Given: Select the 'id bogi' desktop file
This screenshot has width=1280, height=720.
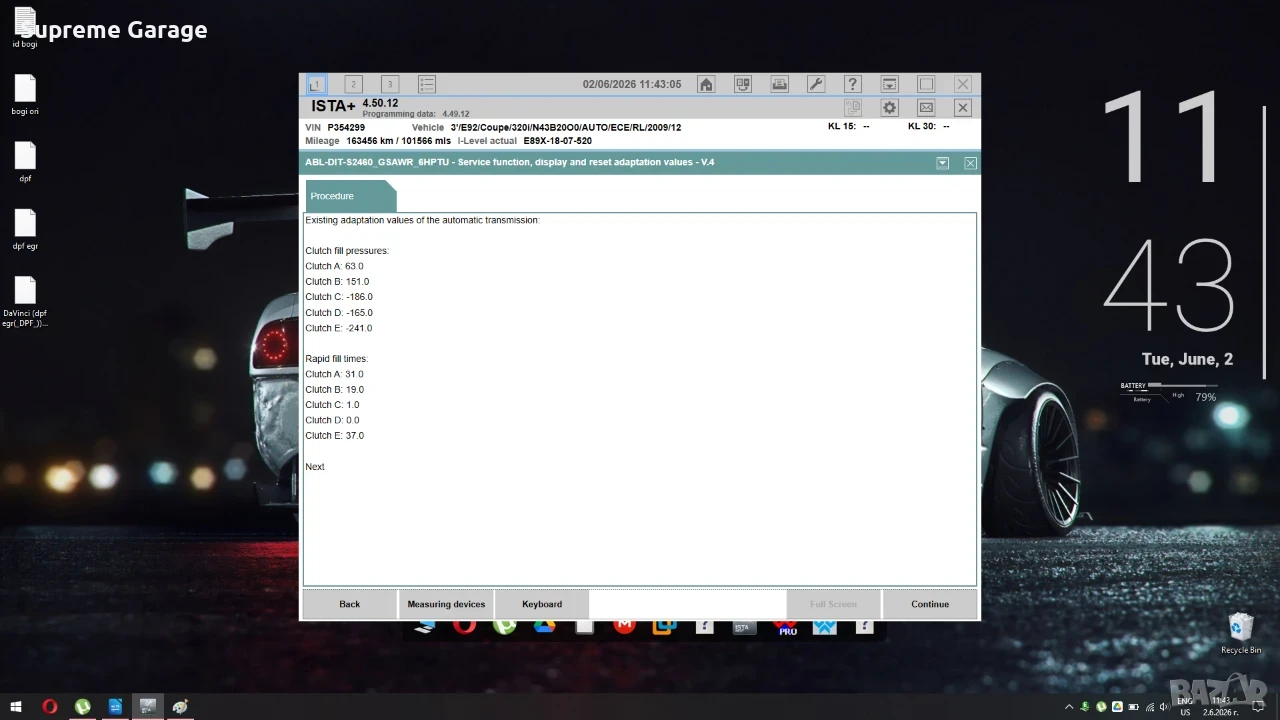Looking at the screenshot, I should click(x=25, y=28).
